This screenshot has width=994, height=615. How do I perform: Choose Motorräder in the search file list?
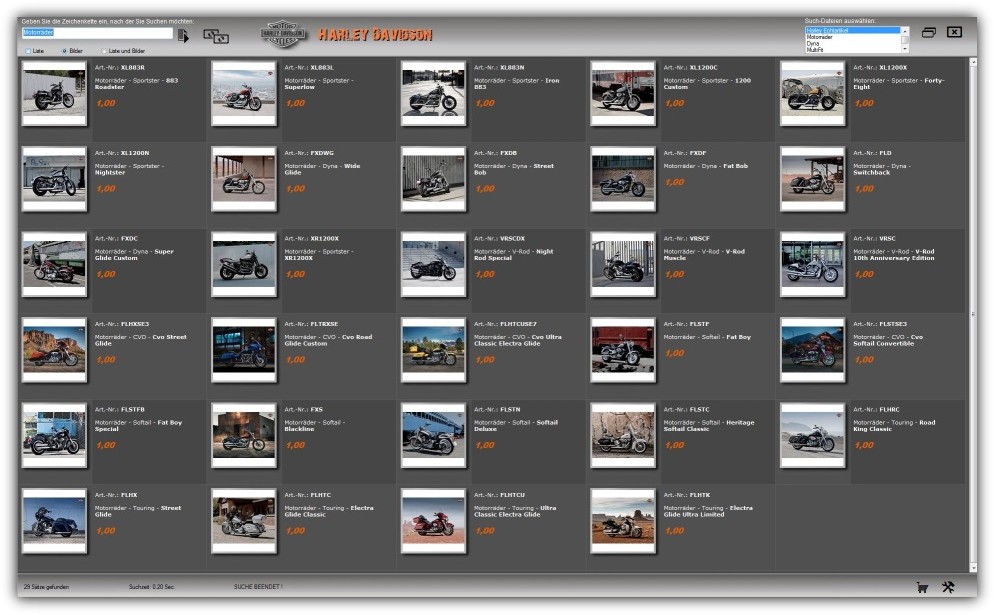click(x=820, y=37)
